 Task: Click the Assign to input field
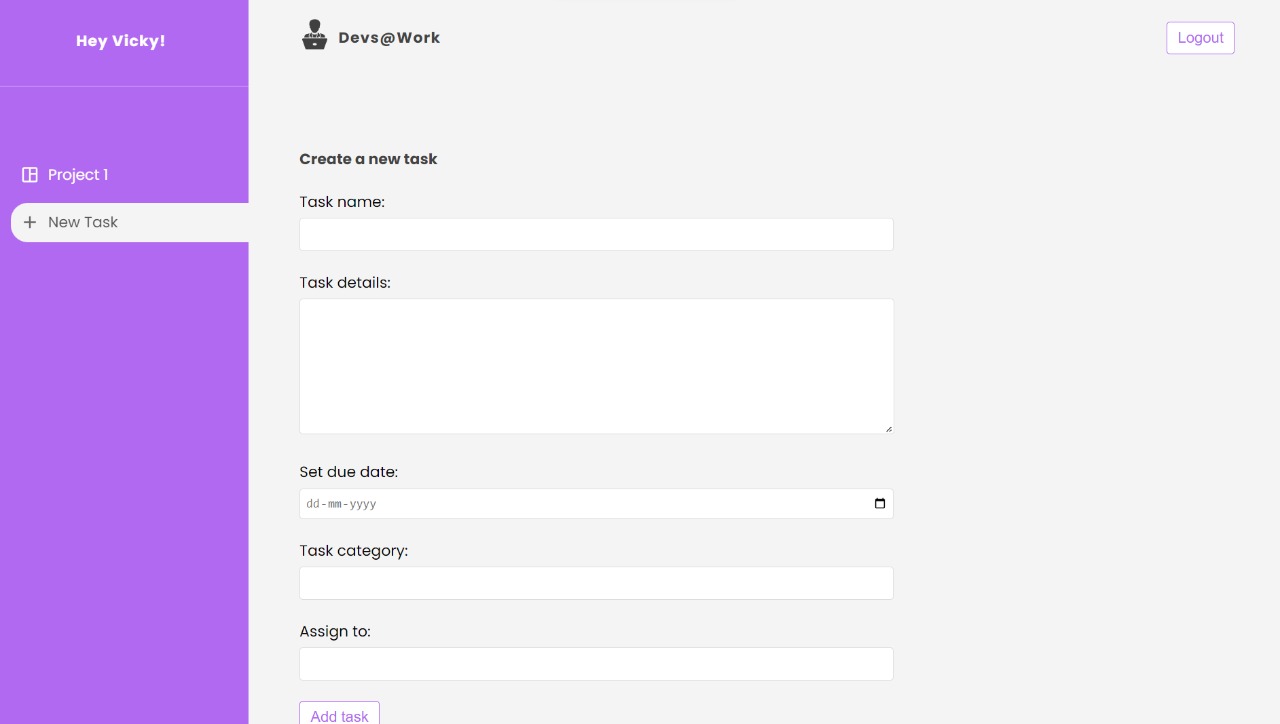pos(596,663)
